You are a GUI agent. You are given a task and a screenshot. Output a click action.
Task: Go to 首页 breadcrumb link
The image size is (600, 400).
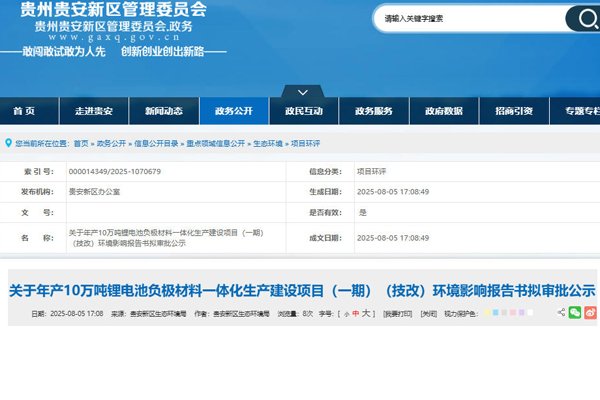(81, 144)
